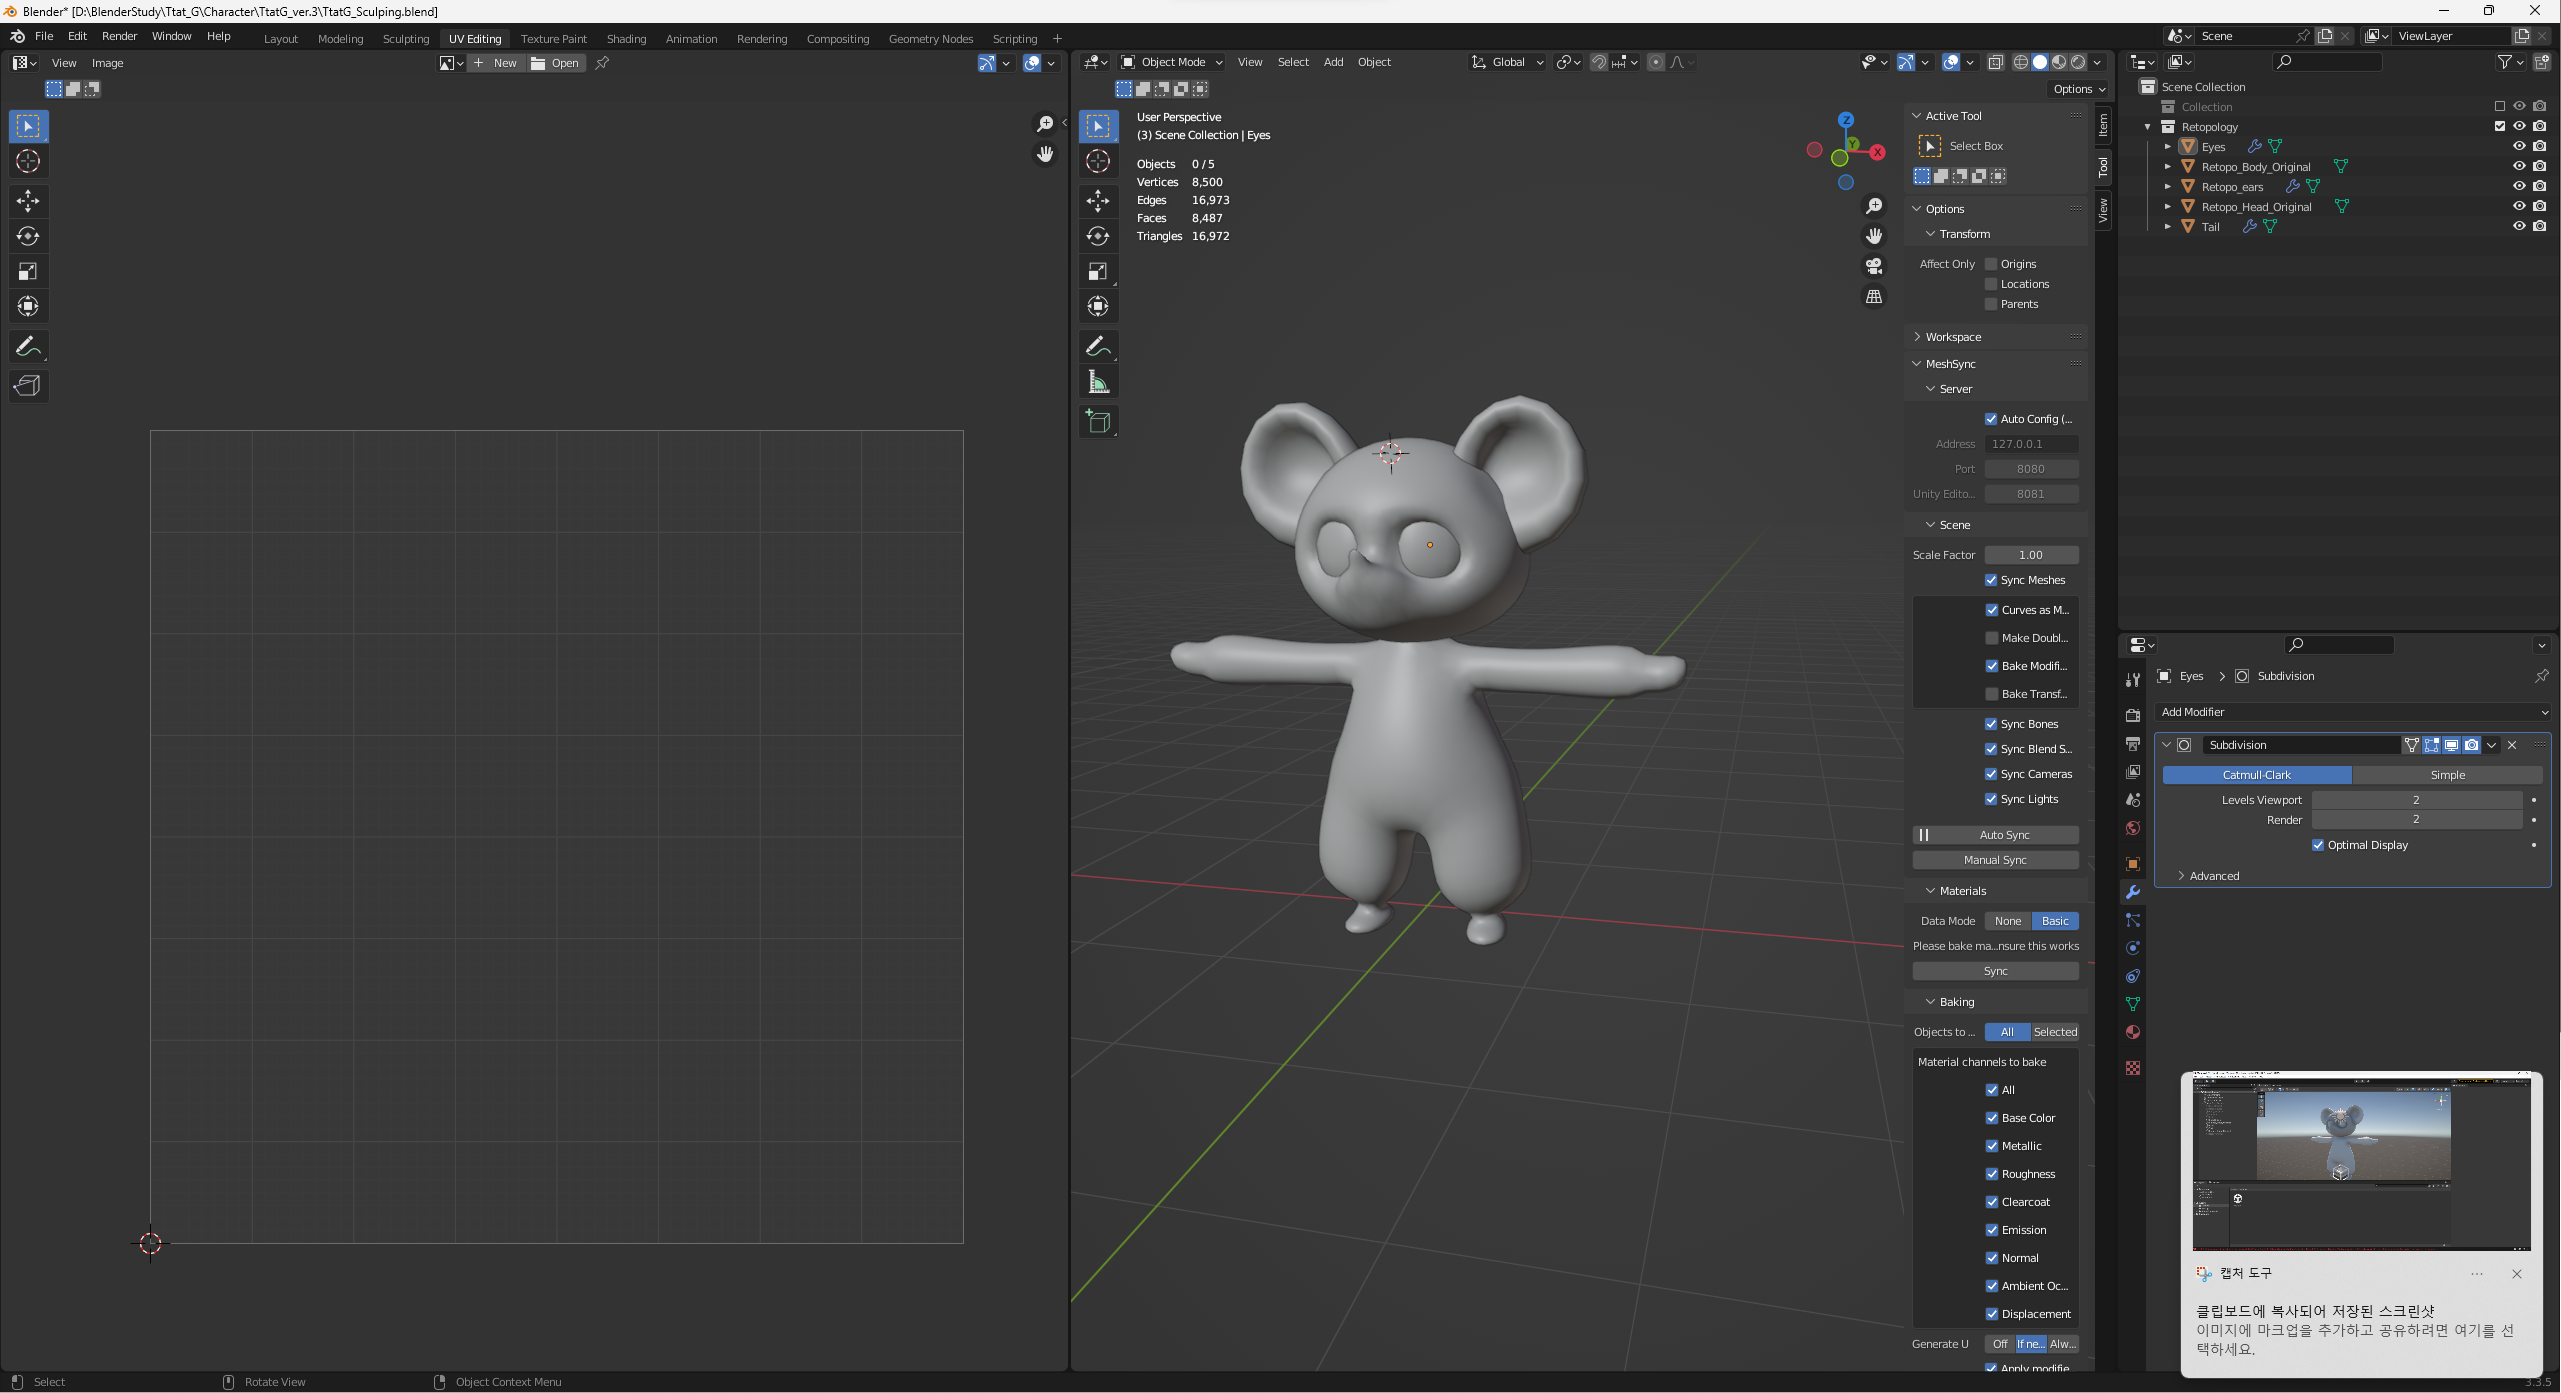Click the Simple subdivision type button
Viewport: 2561px width, 1393px height.
[2447, 775]
